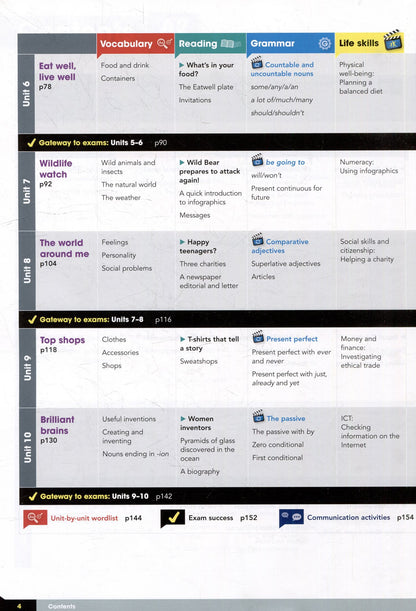The height and width of the screenshot is (611, 416).
Task: Click the Vocabulary magnifier icon in header
Action: 164,43
